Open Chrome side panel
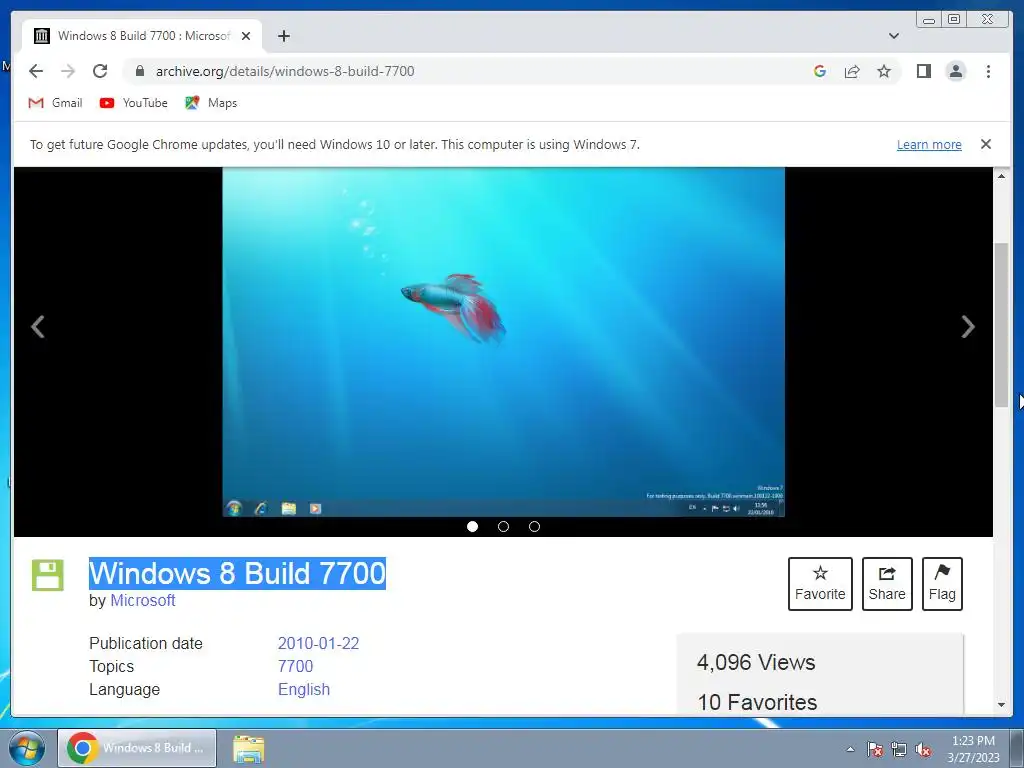This screenshot has width=1024, height=768. coord(923,71)
